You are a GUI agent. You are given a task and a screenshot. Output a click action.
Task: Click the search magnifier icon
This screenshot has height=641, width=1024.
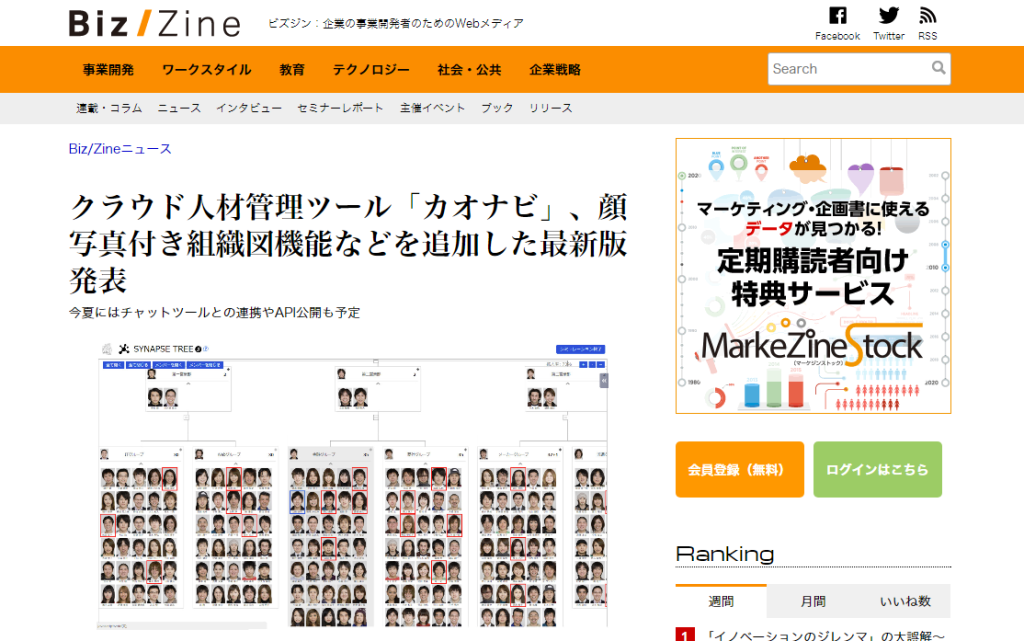938,68
